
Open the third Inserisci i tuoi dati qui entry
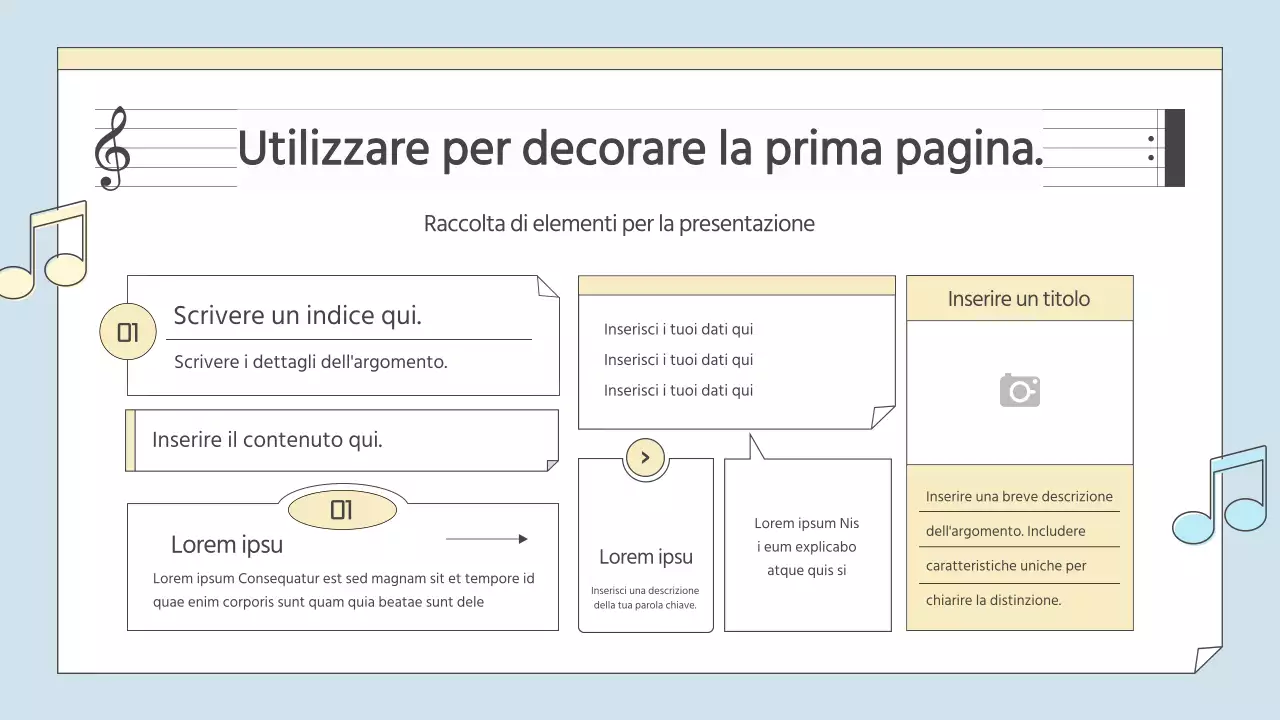(x=678, y=390)
